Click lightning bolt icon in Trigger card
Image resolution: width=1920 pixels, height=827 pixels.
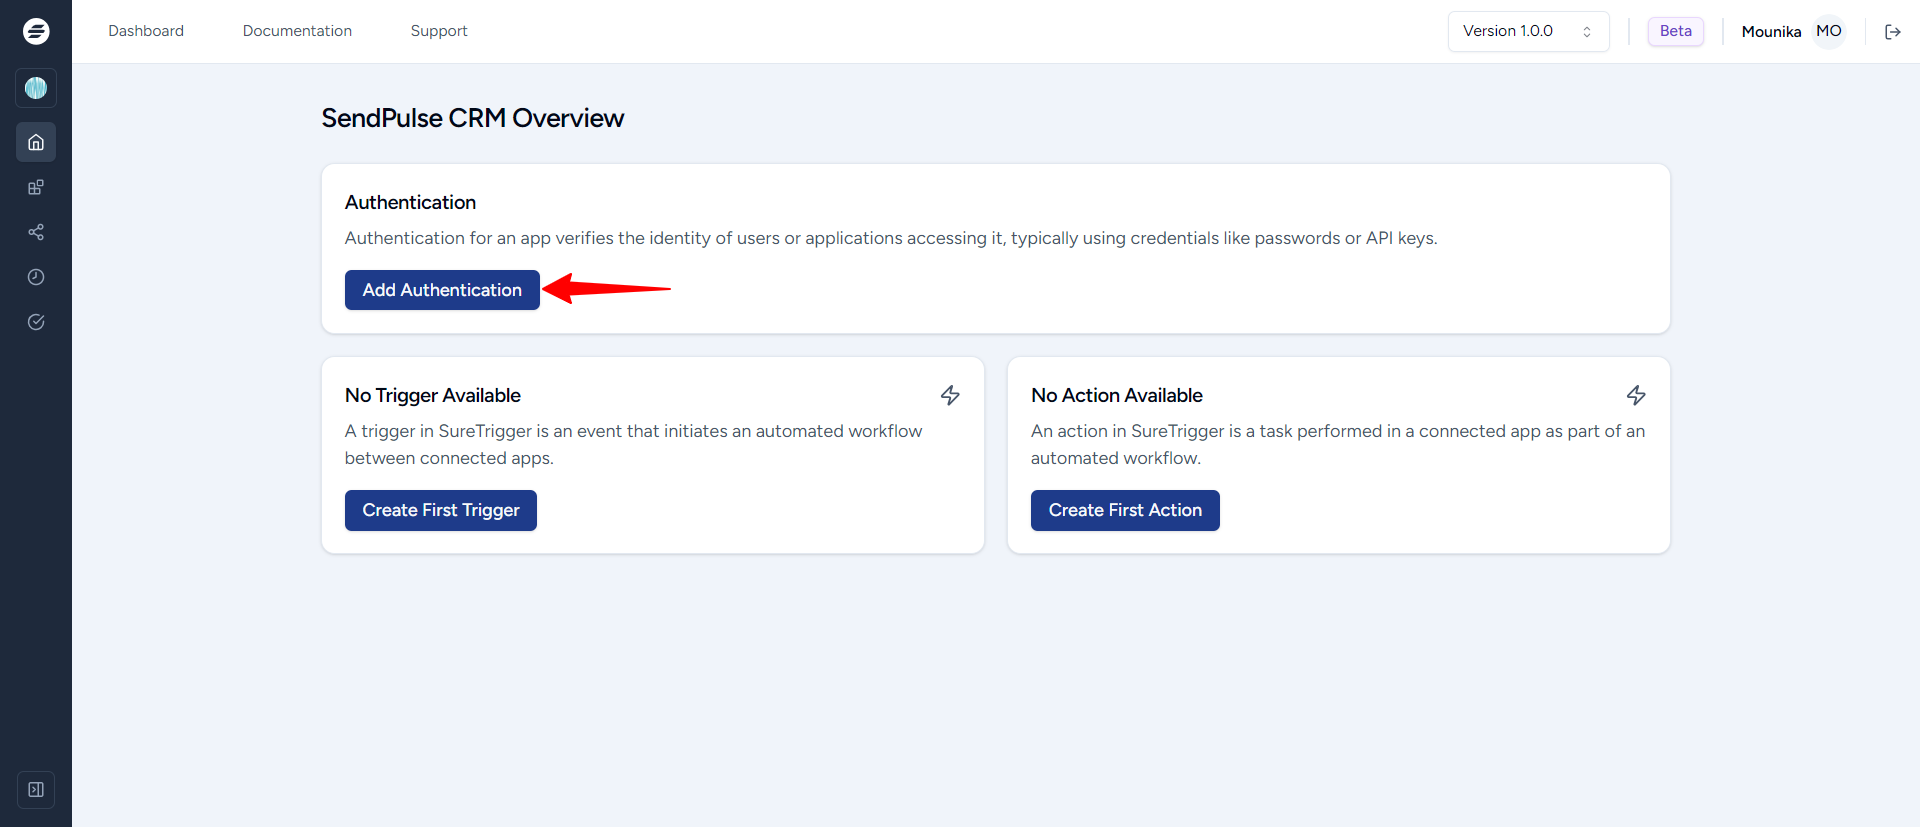click(x=950, y=395)
